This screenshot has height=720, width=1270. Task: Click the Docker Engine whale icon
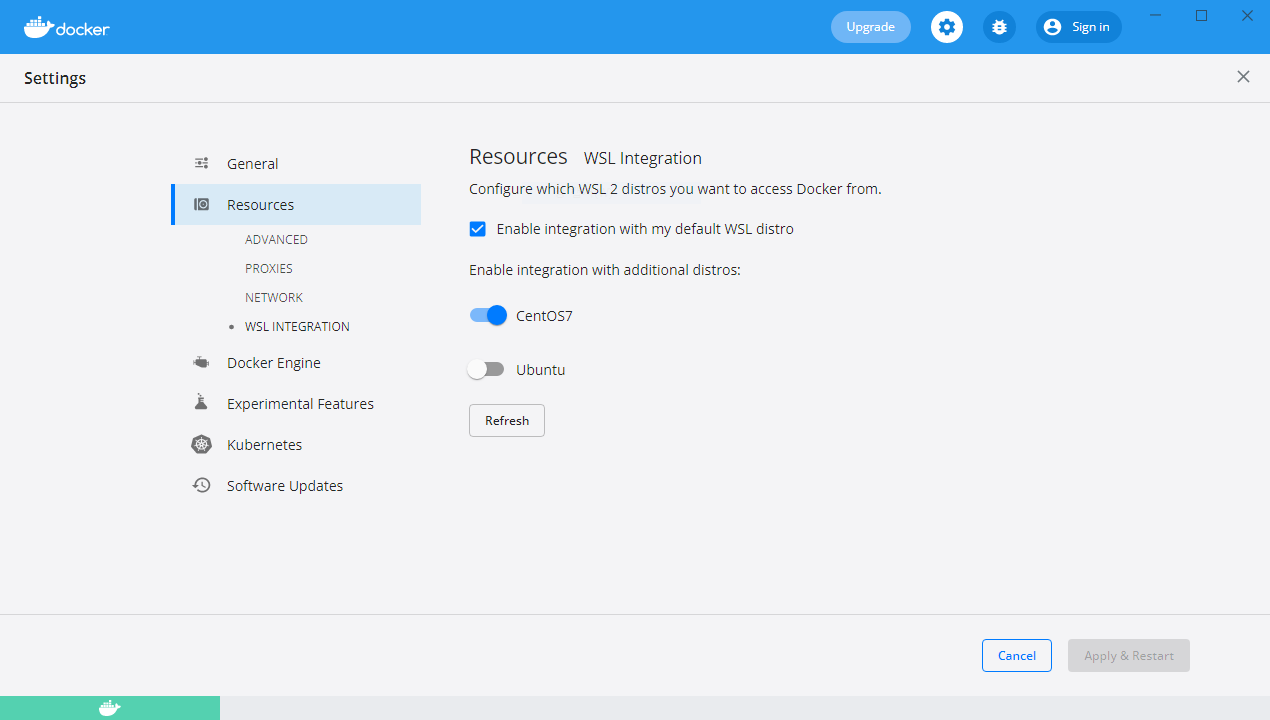coord(202,363)
